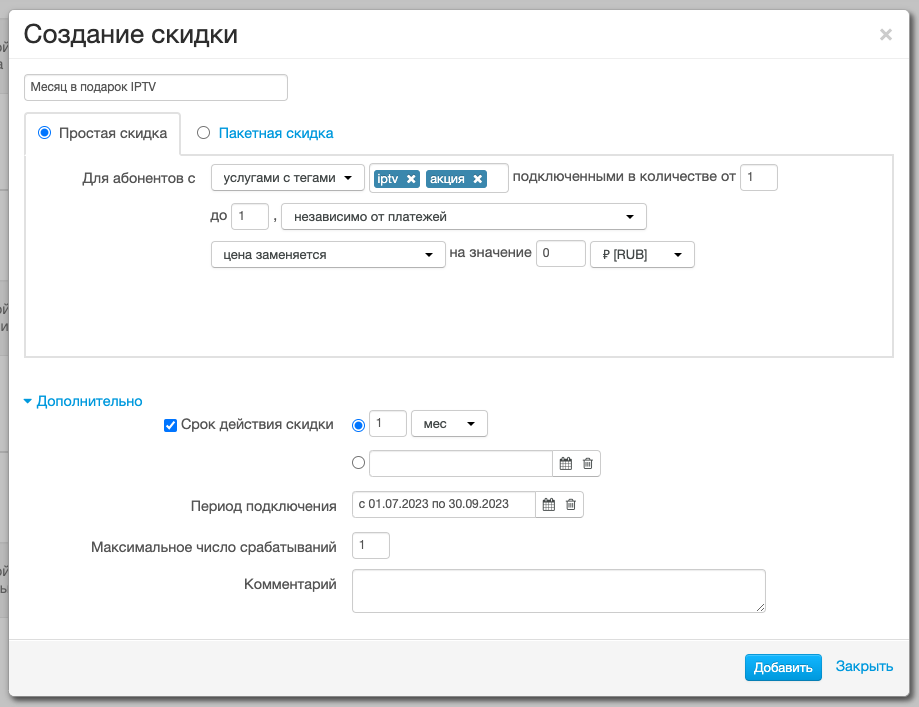Viewport: 919px width, 707px height.
Task: Focus the discount duration number field
Action: [388, 423]
